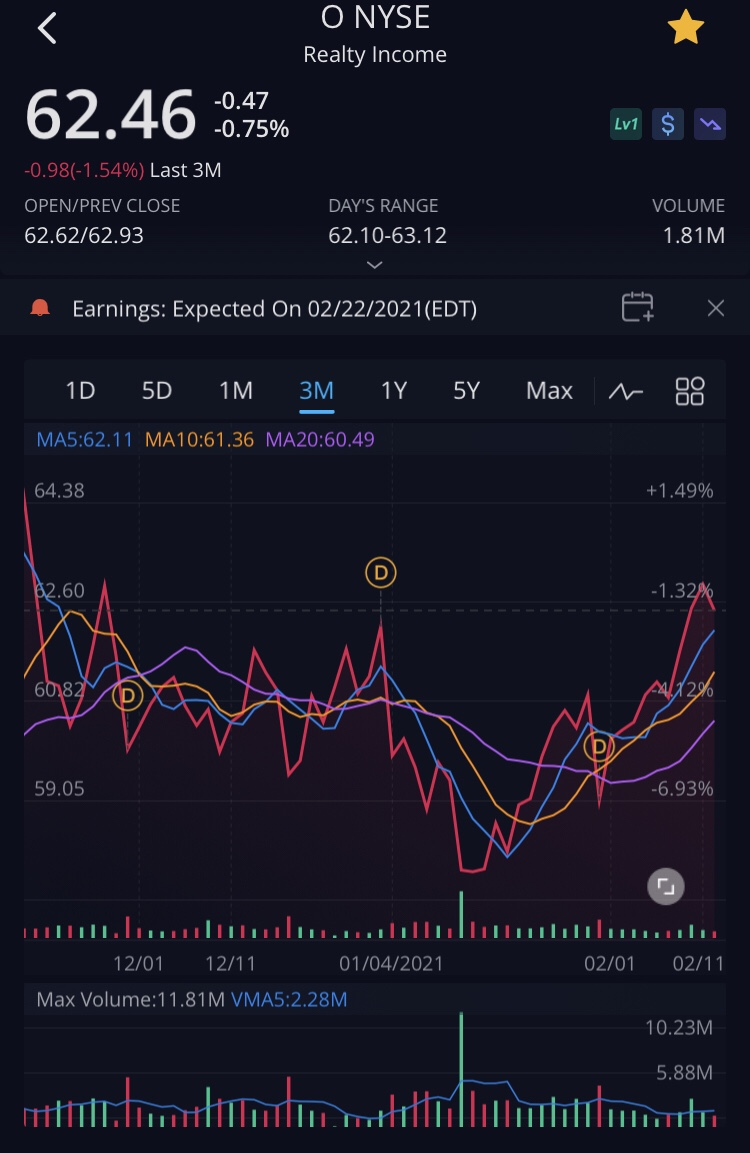This screenshot has height=1153, width=750.
Task: Tap the Day's Range value 62.10-63.12
Action: coord(388,235)
